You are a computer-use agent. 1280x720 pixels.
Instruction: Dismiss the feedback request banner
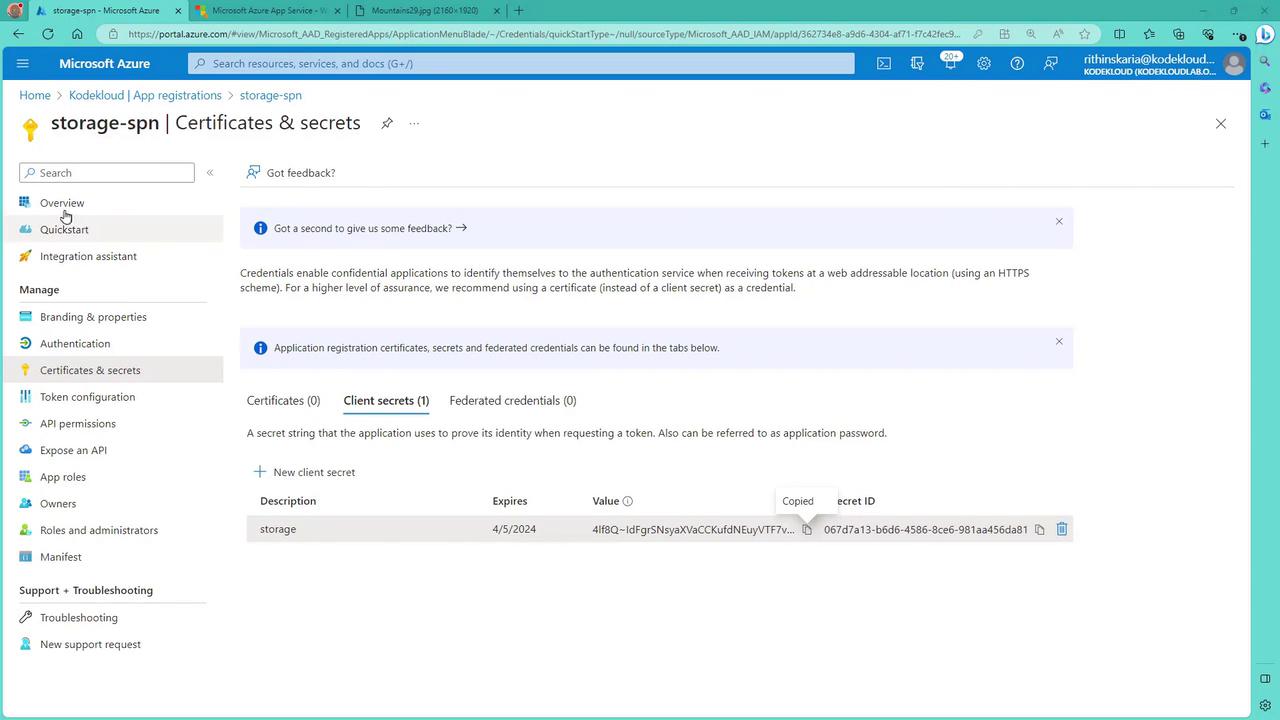[x=1059, y=221]
